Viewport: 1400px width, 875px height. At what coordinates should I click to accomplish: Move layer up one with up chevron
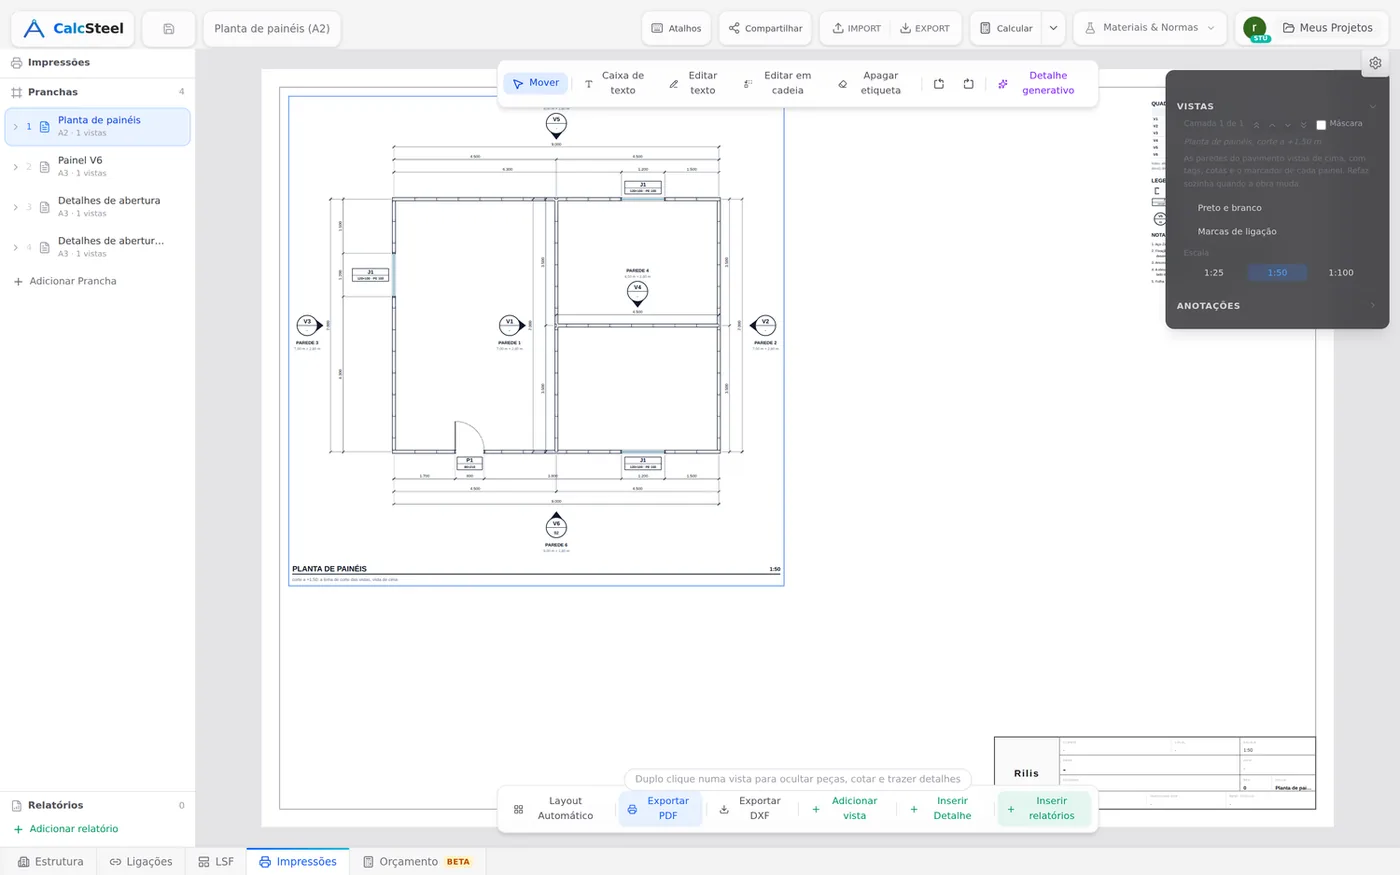tap(1272, 125)
